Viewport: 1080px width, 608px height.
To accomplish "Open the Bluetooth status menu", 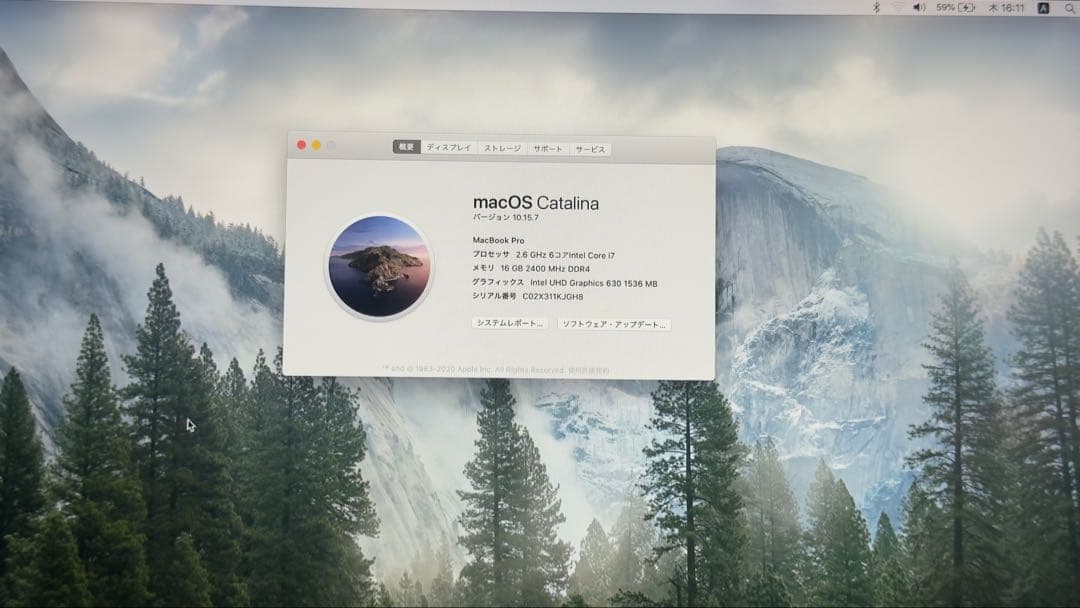I will point(877,7).
